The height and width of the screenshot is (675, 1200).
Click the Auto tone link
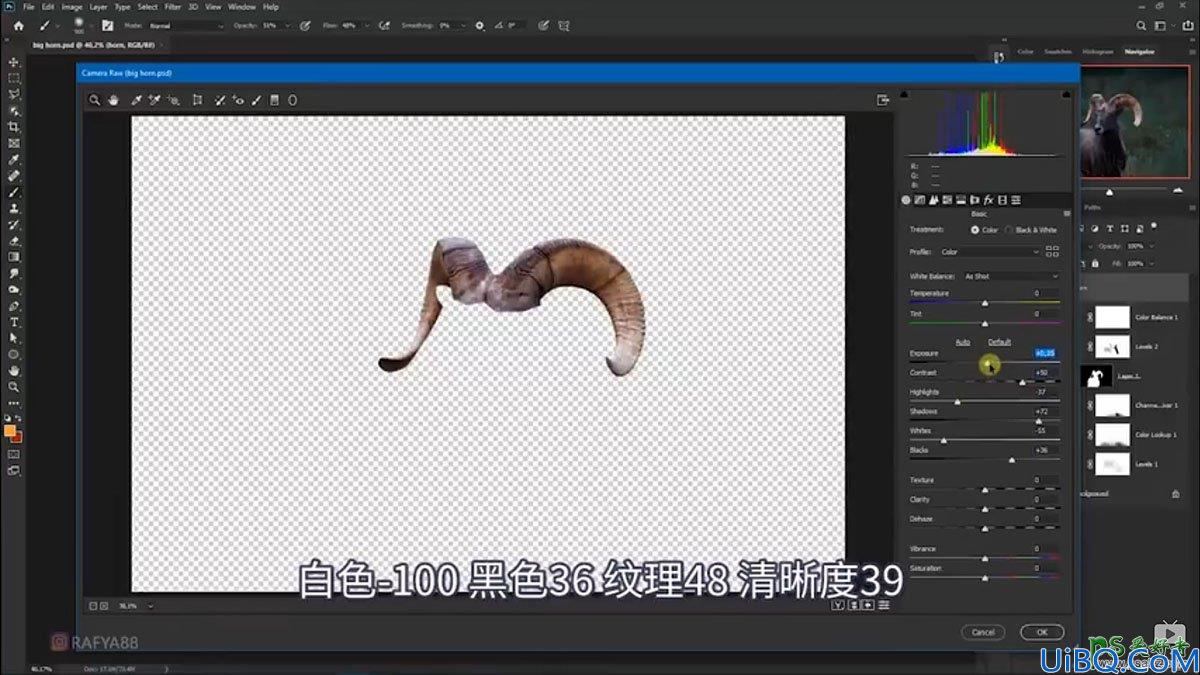963,342
